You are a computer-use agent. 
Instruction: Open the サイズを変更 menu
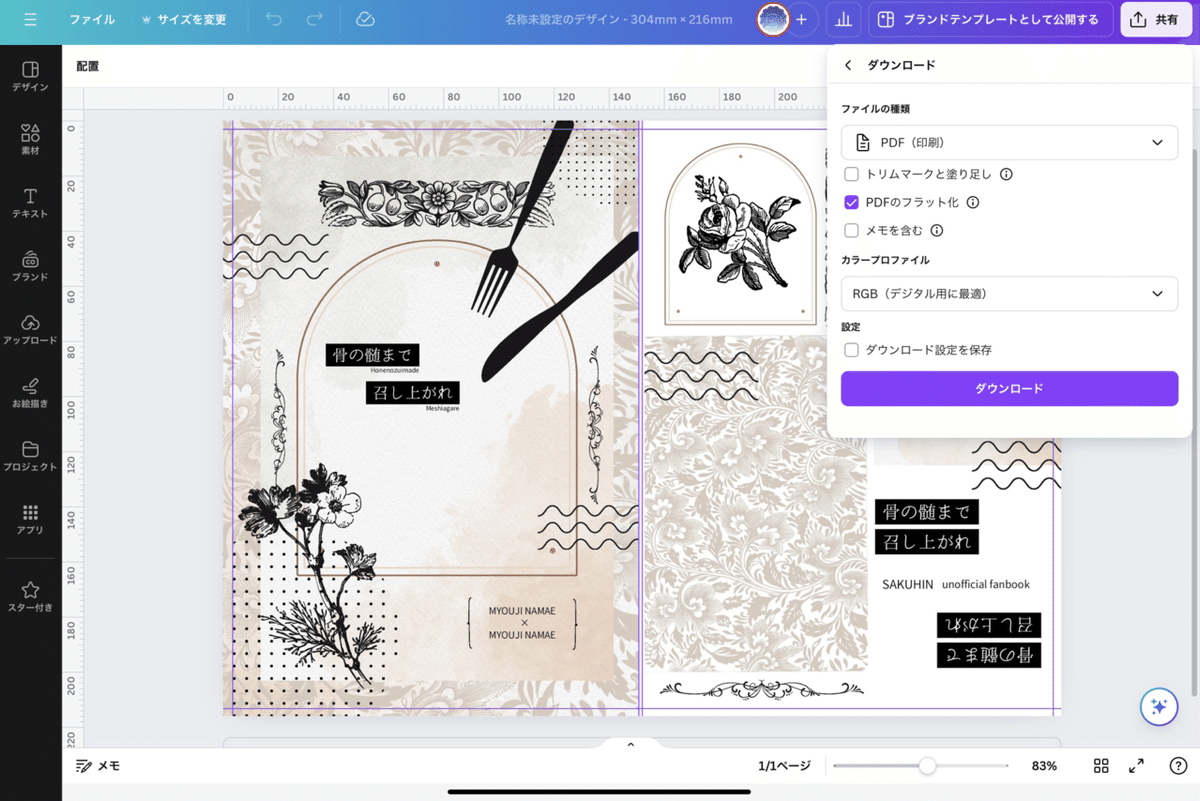[x=184, y=18]
